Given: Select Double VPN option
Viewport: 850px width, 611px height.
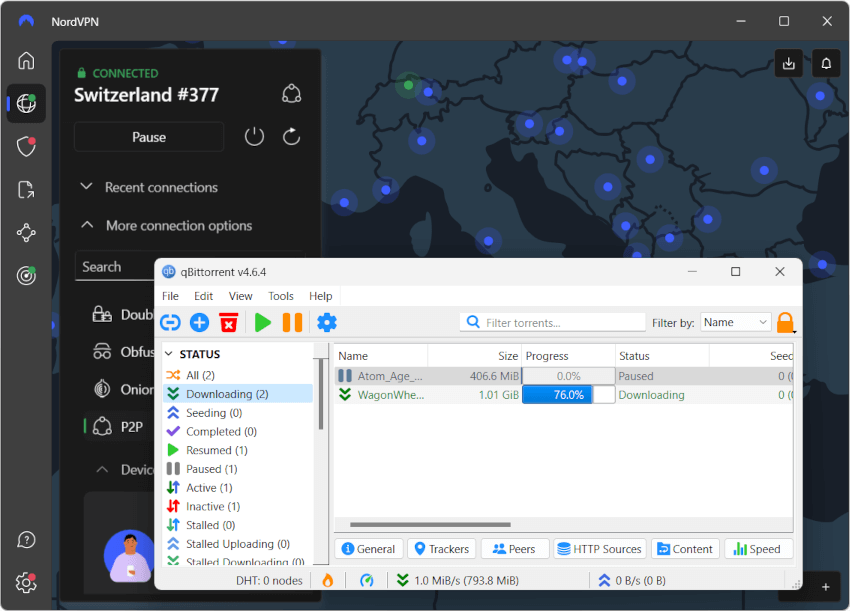Looking at the screenshot, I should pyautogui.click(x=123, y=314).
